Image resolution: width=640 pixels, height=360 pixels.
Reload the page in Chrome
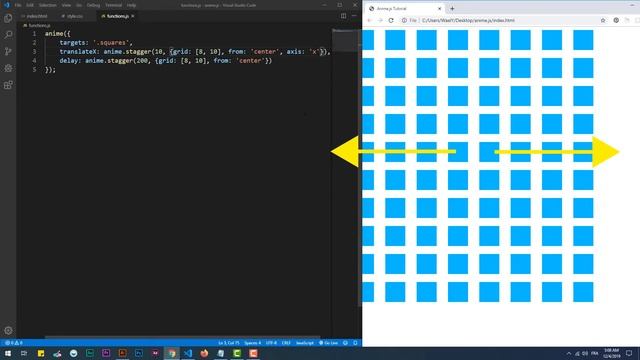(x=391, y=20)
